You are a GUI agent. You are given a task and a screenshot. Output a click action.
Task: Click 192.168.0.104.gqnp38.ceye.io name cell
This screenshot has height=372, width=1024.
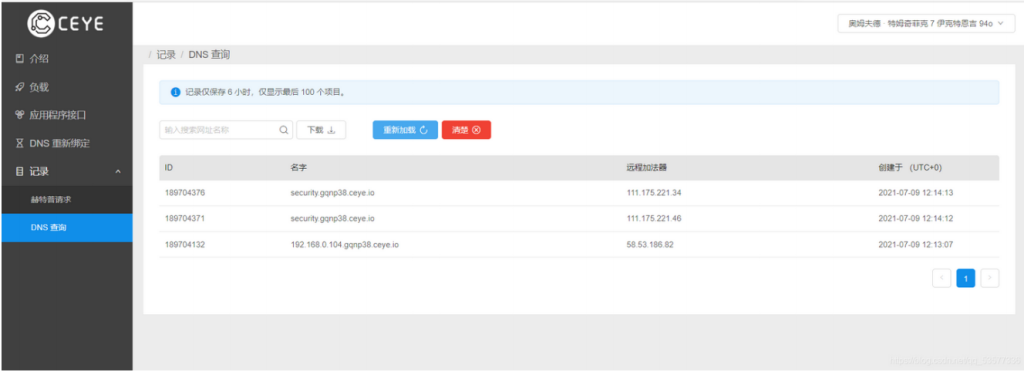344,245
